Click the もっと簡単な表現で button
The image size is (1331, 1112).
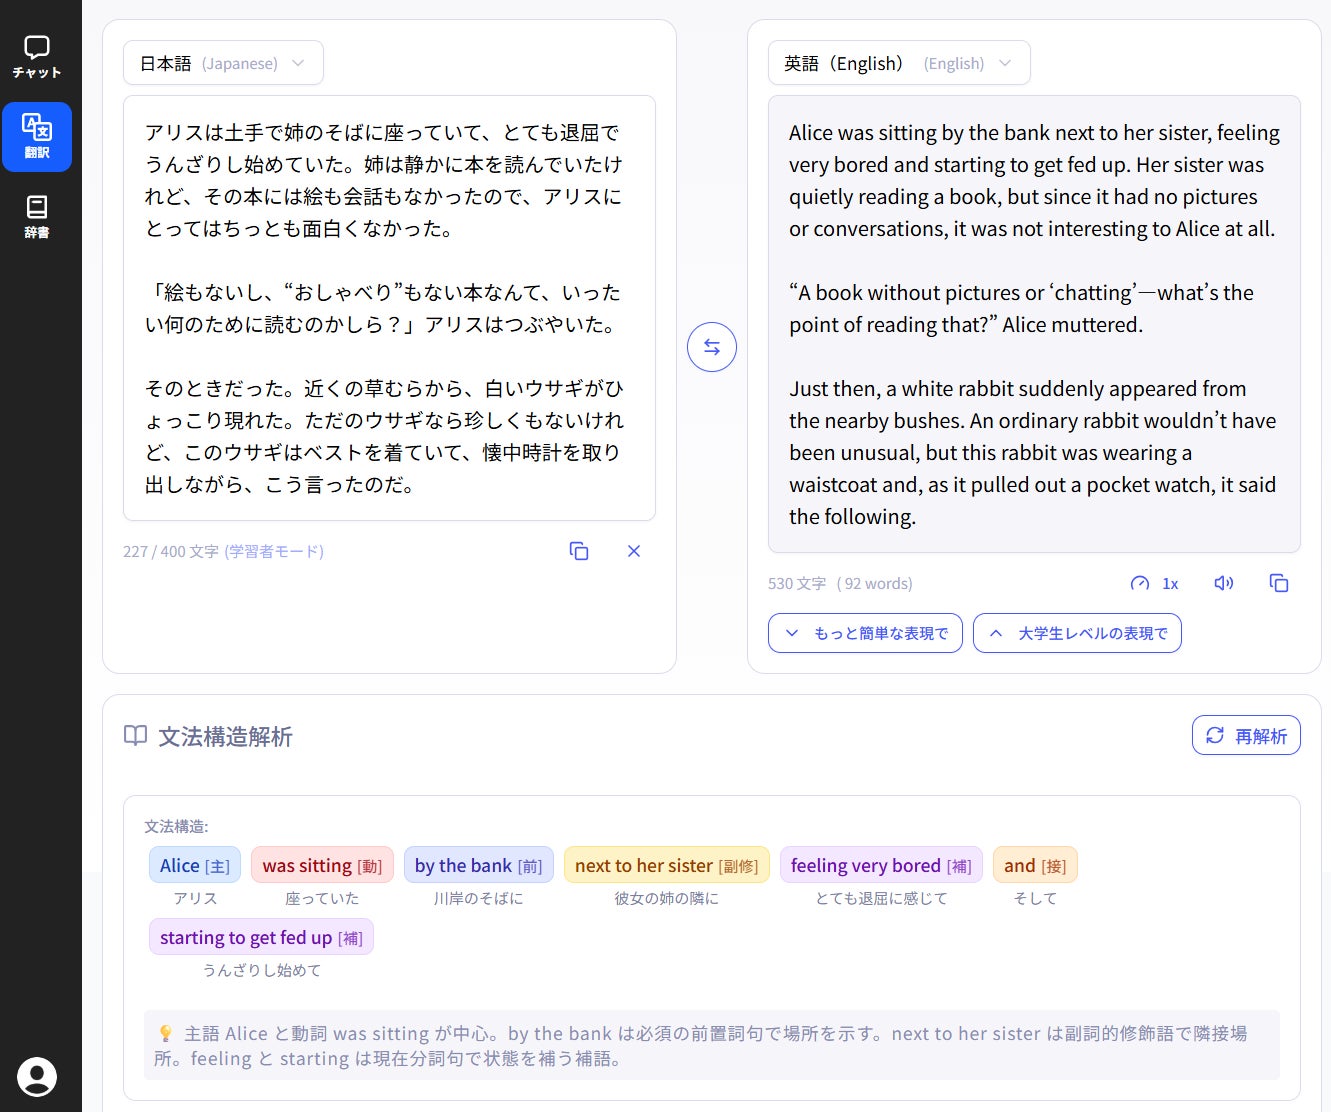pyautogui.click(x=865, y=633)
